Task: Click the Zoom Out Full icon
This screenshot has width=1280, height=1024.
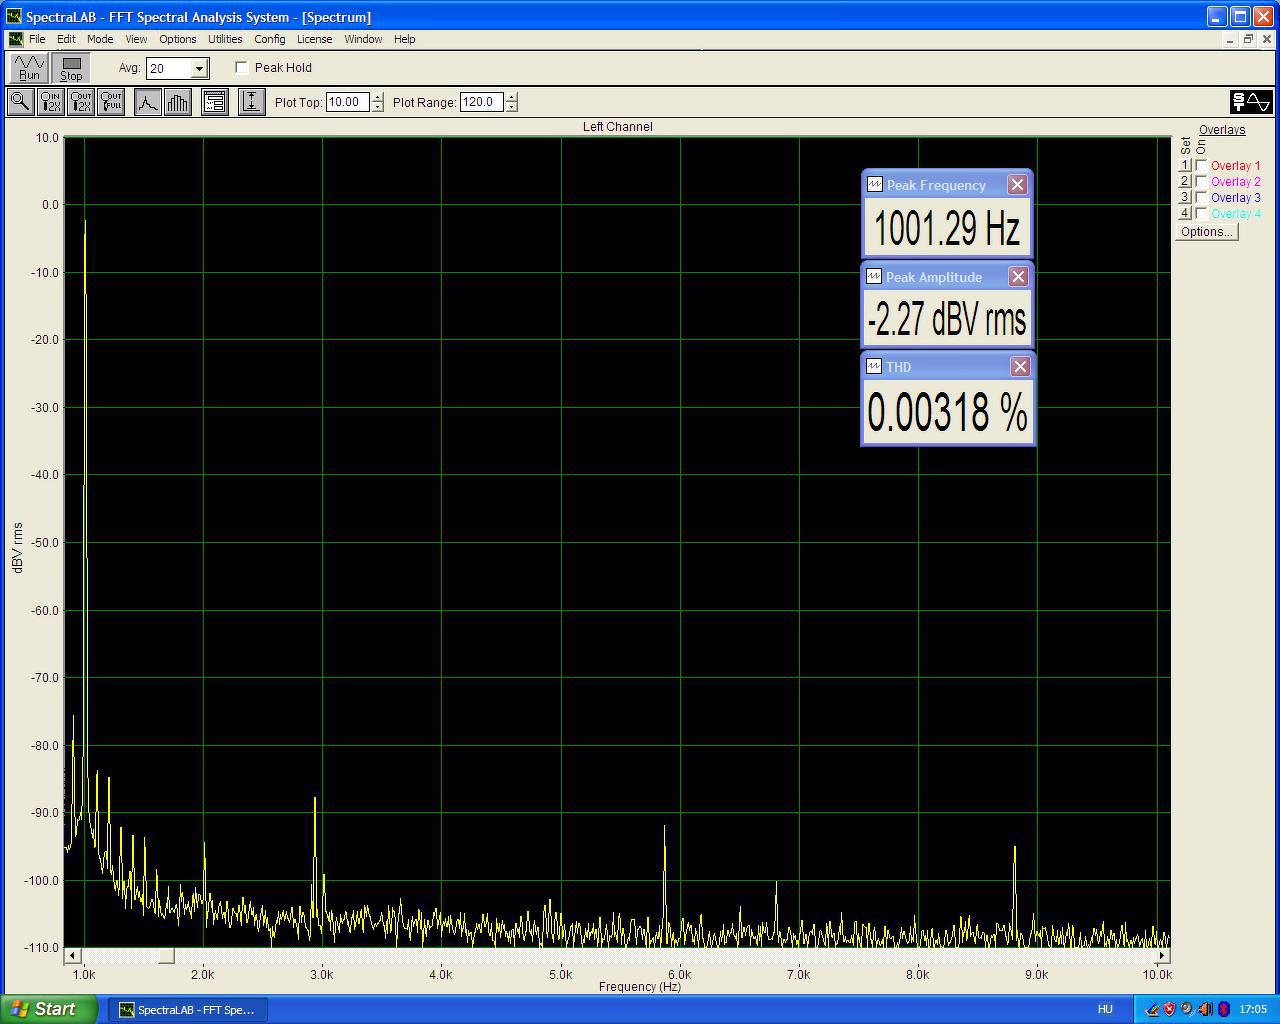Action: pyautogui.click(x=111, y=102)
